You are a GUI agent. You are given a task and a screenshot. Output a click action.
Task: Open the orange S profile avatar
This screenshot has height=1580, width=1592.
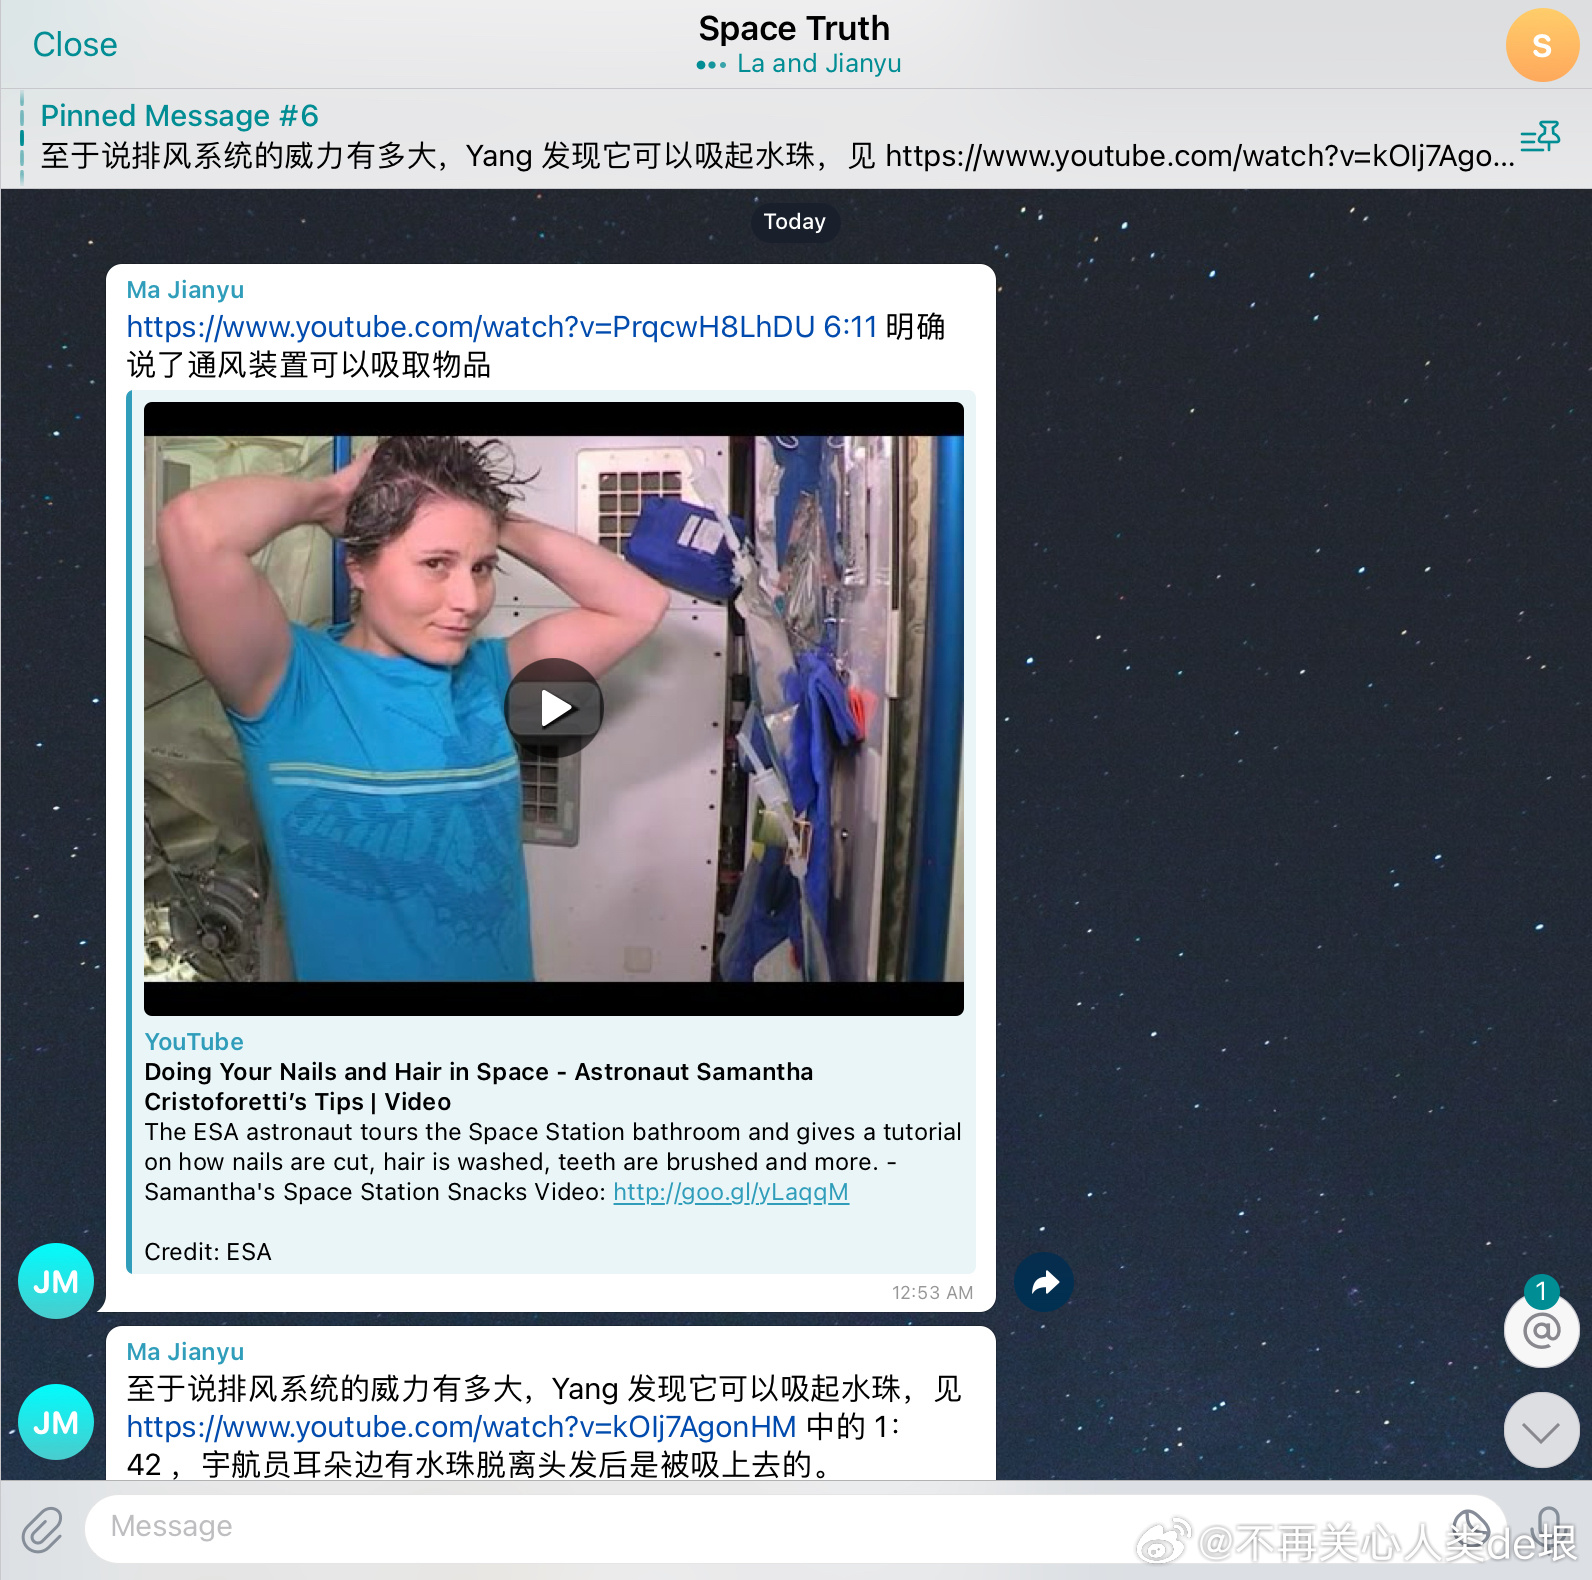click(1541, 45)
